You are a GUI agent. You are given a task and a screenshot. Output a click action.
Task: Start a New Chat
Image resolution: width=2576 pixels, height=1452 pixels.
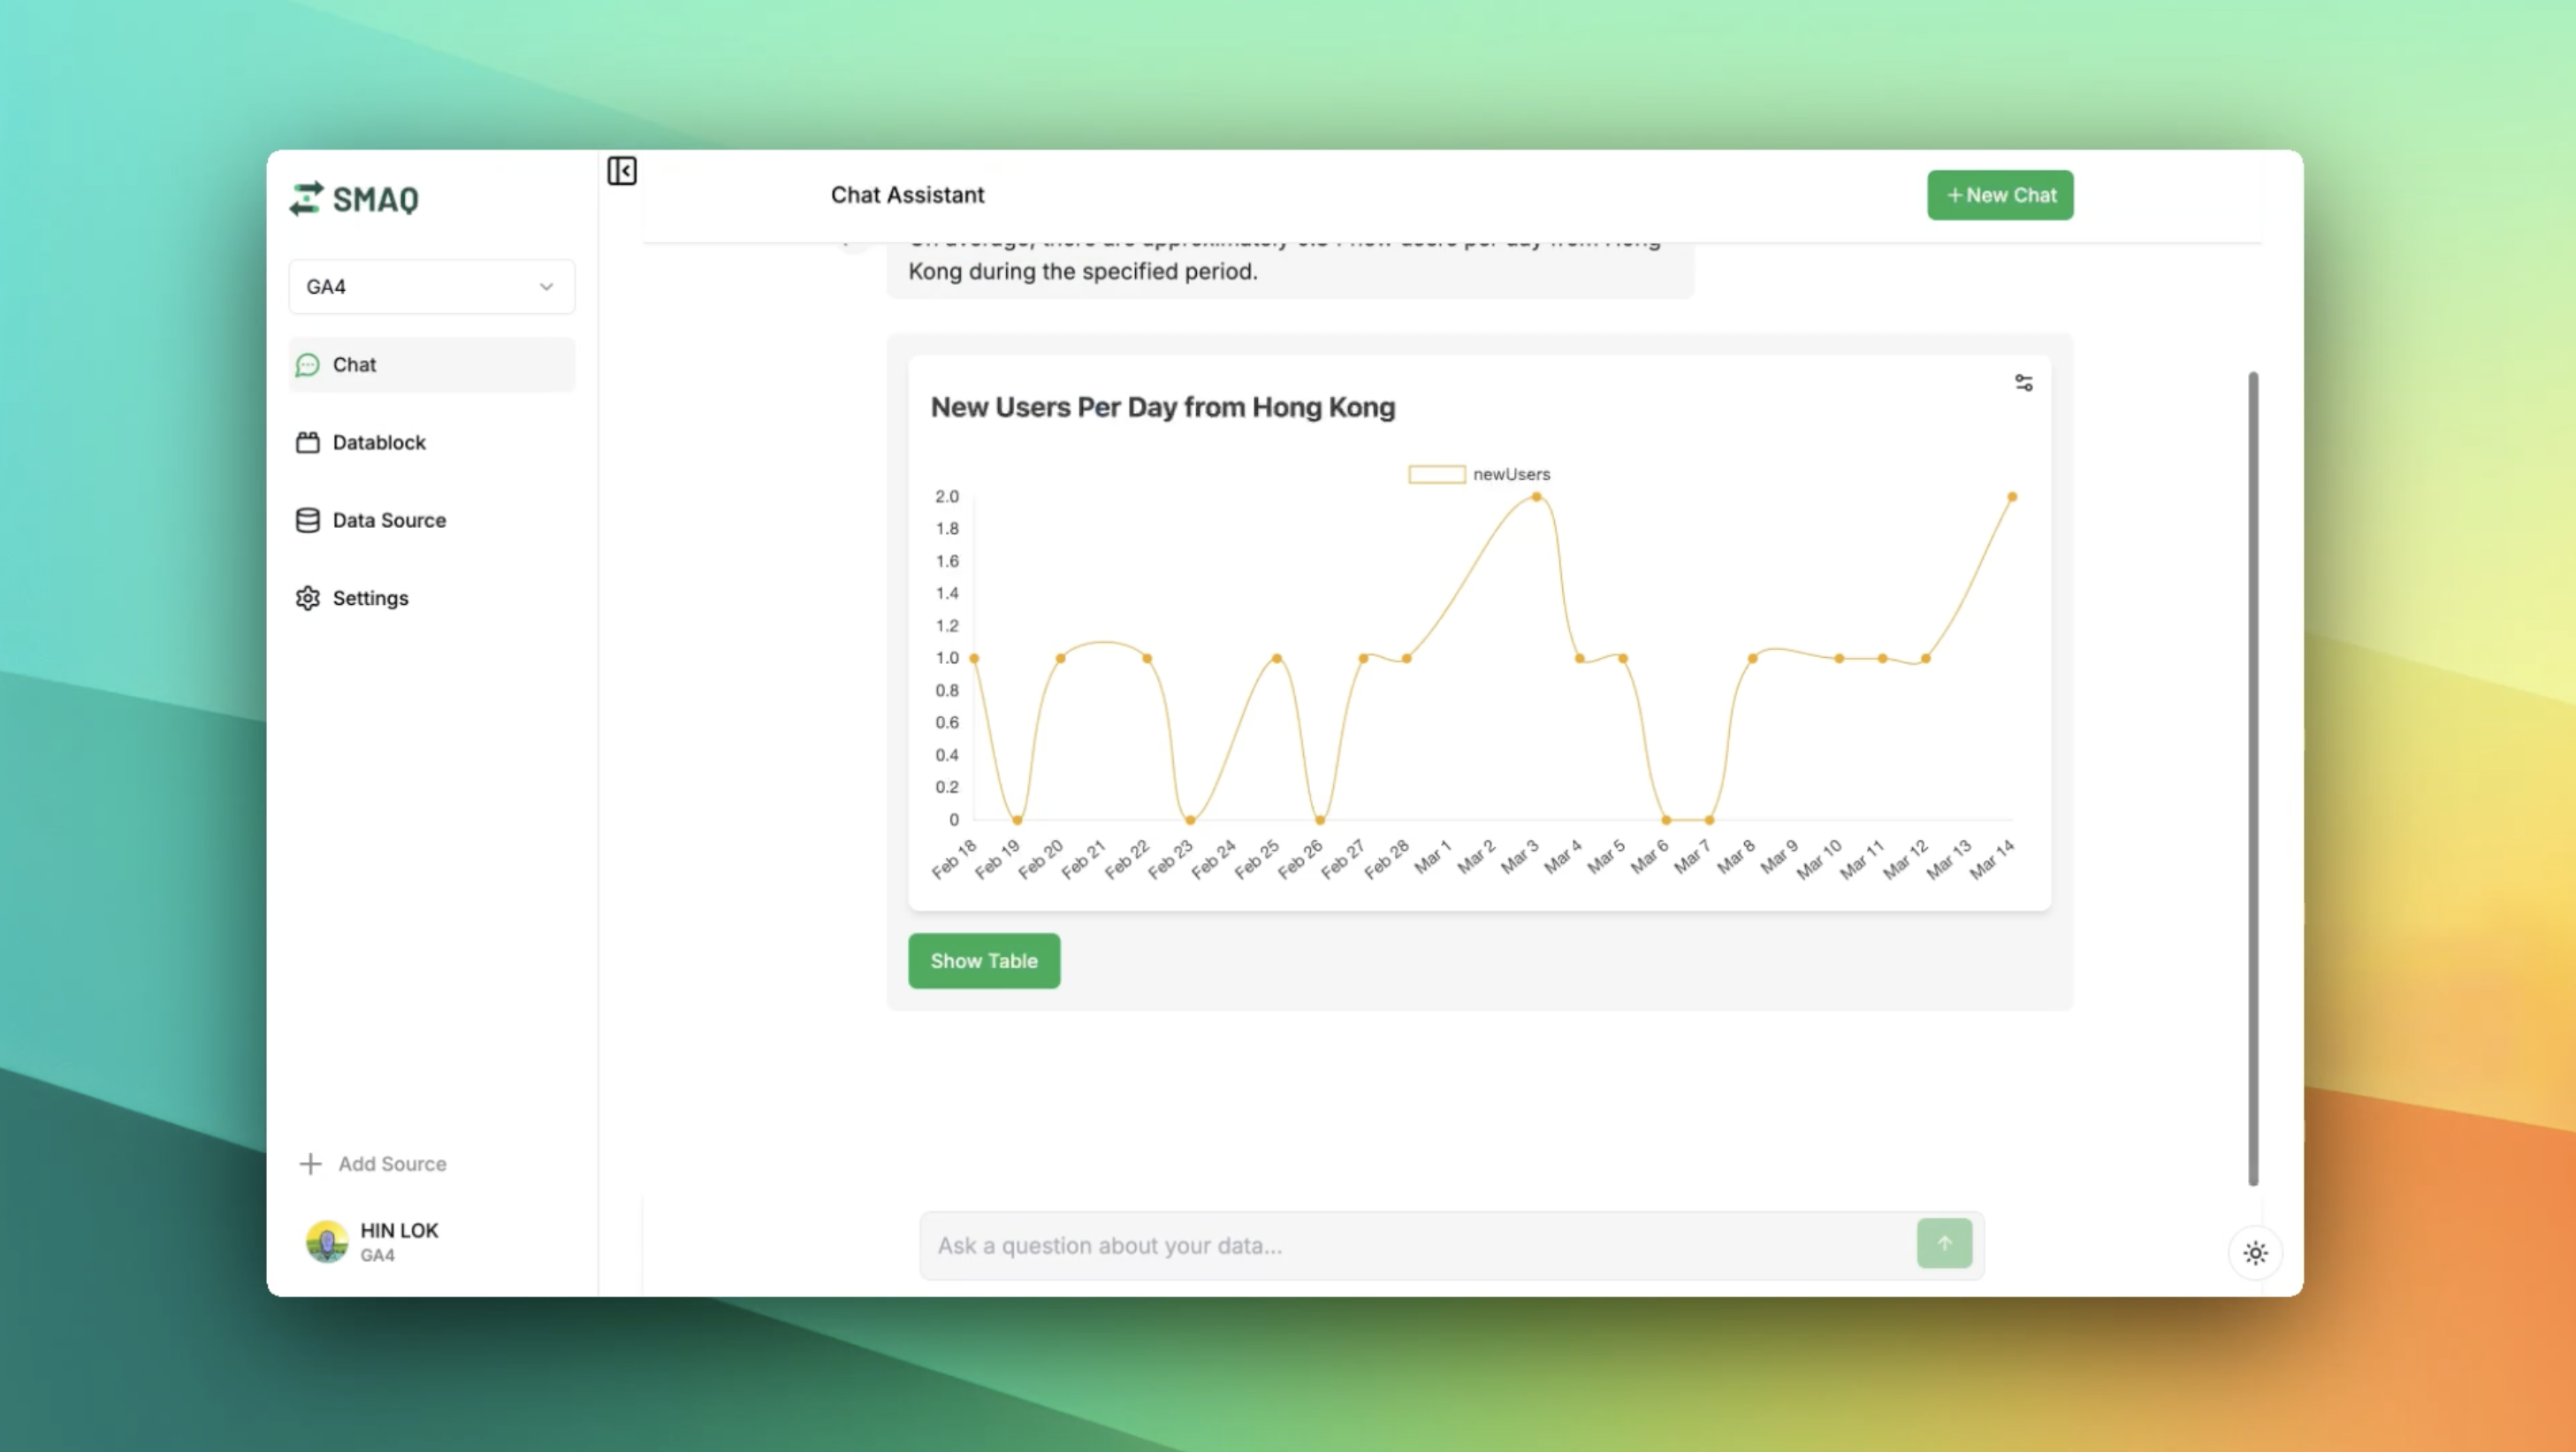tap(2000, 196)
